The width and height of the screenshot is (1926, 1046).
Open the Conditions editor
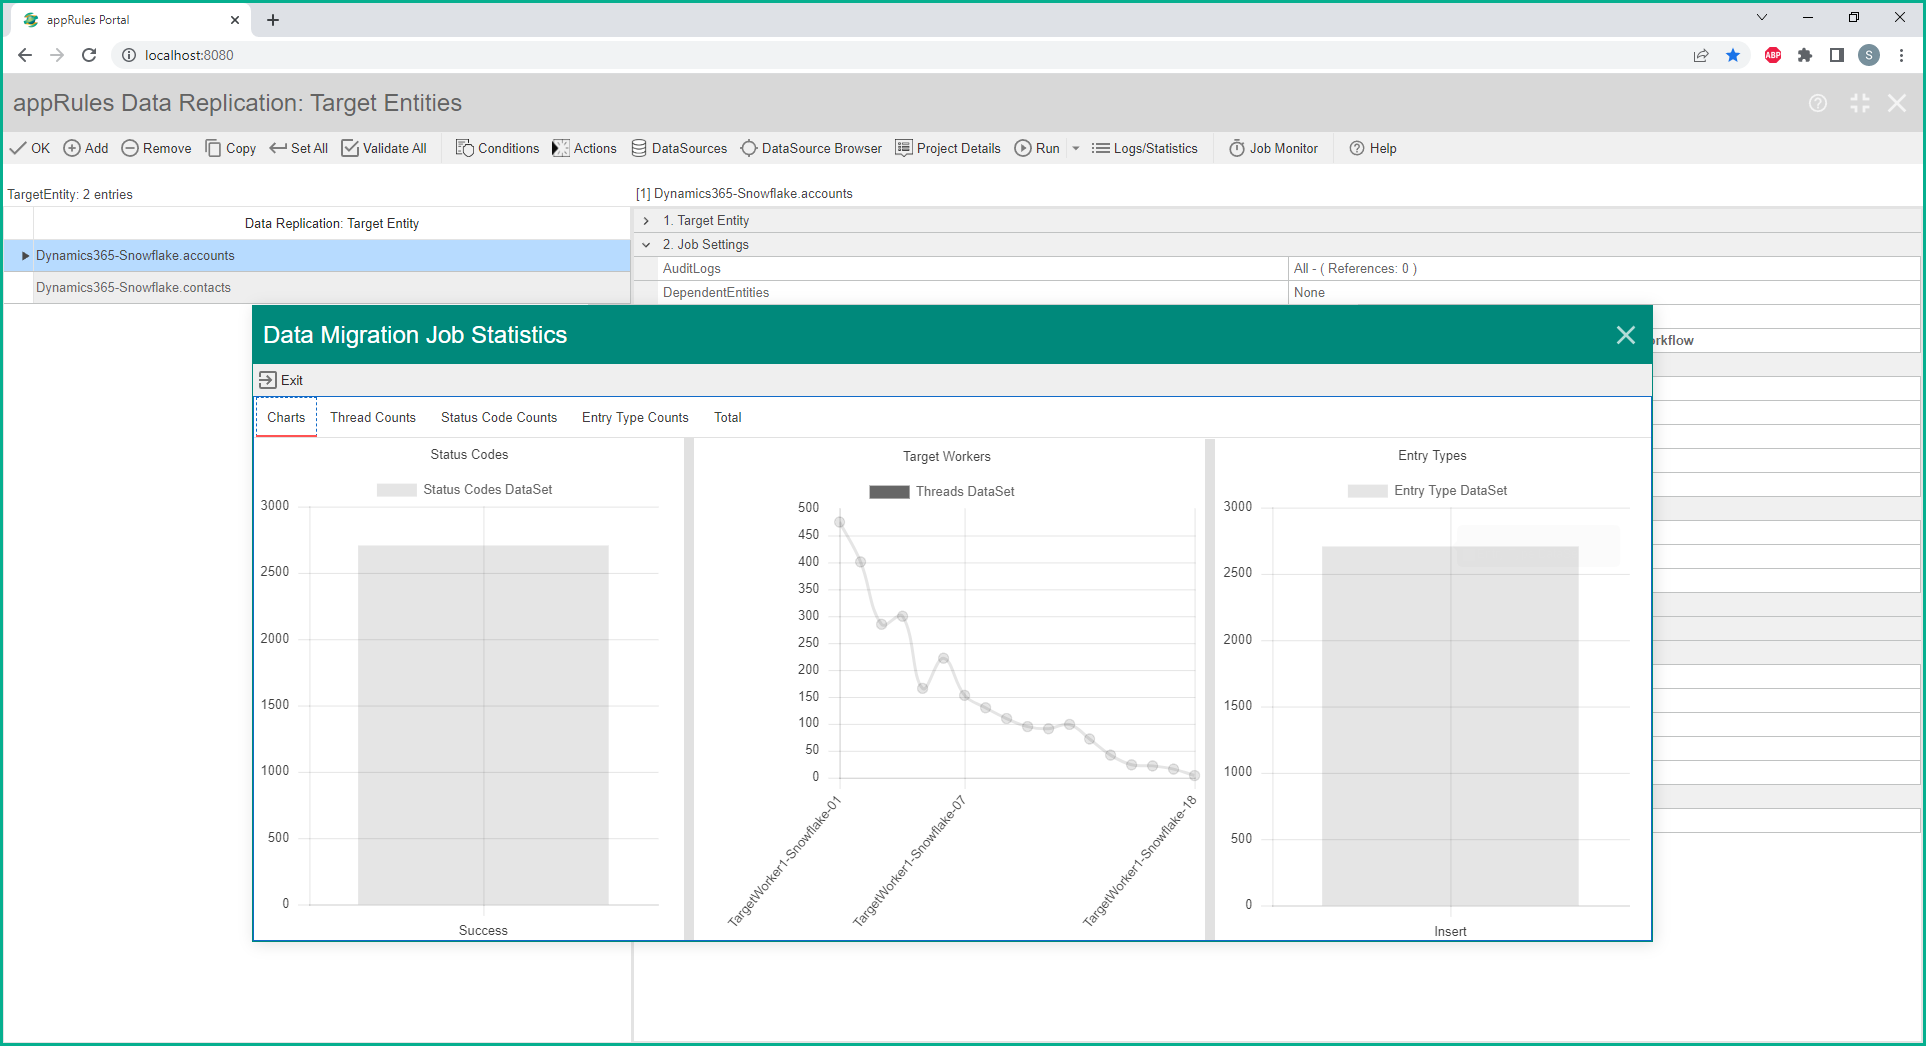click(498, 148)
